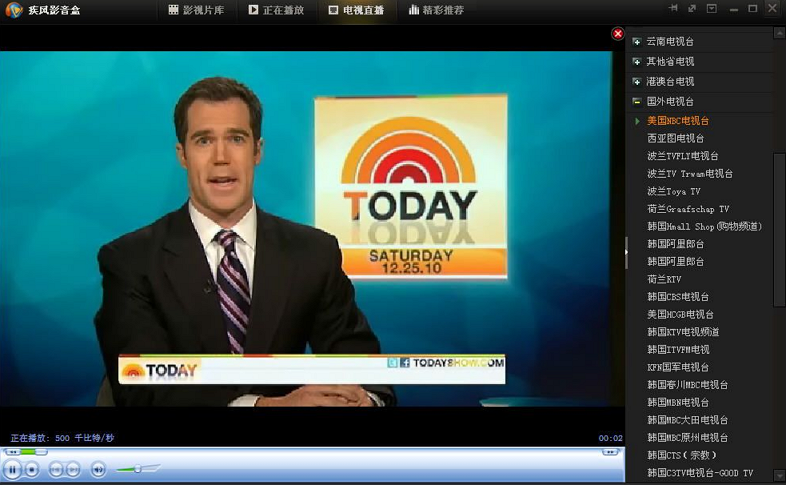Play the 波兰TV Trwam电视台 channel
This screenshot has height=485, width=786.
[690, 173]
